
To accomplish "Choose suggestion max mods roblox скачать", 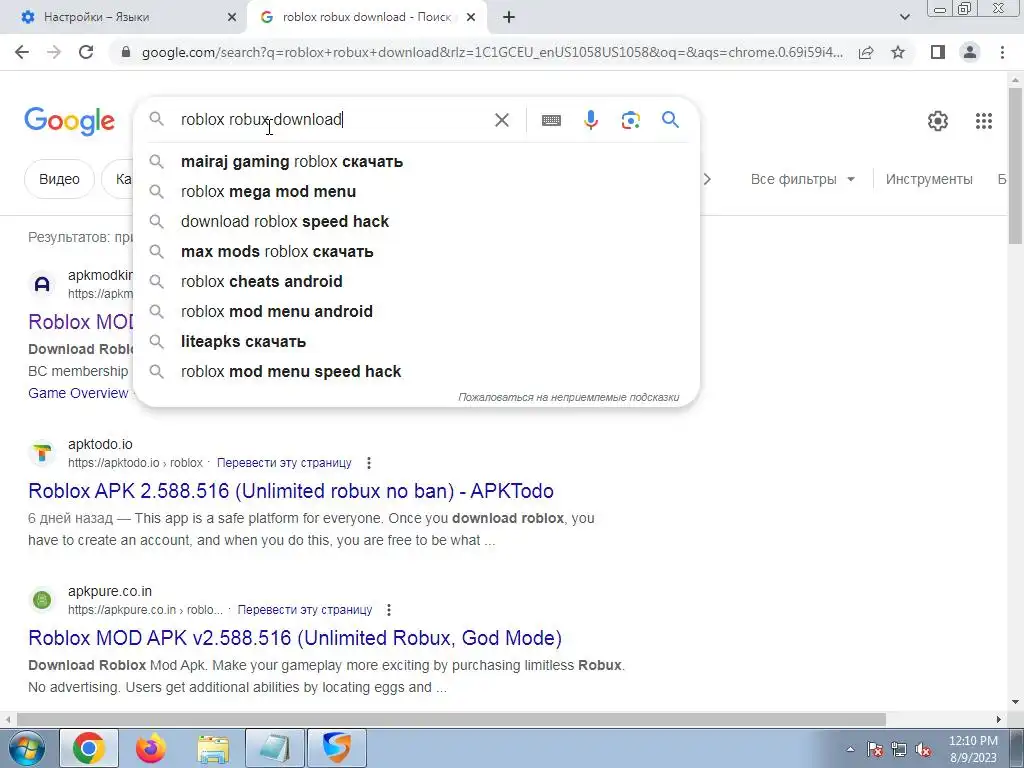I will coord(417,251).
